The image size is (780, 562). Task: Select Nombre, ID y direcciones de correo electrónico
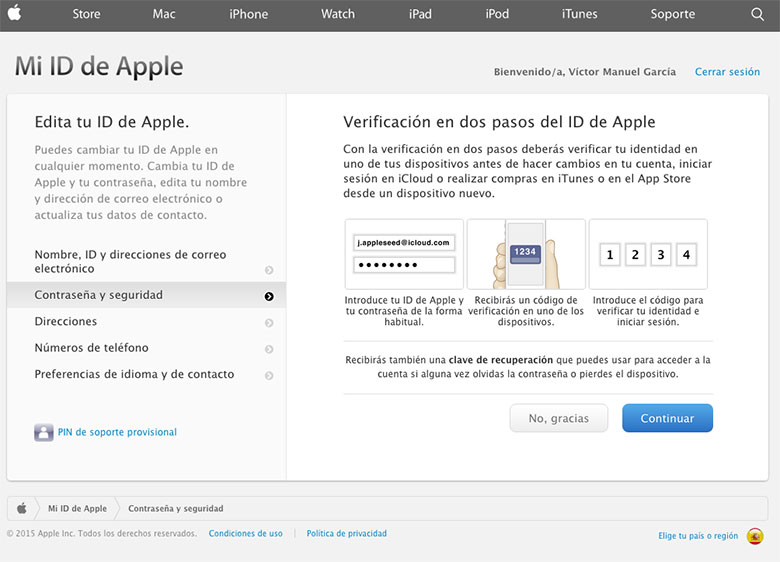(146, 261)
